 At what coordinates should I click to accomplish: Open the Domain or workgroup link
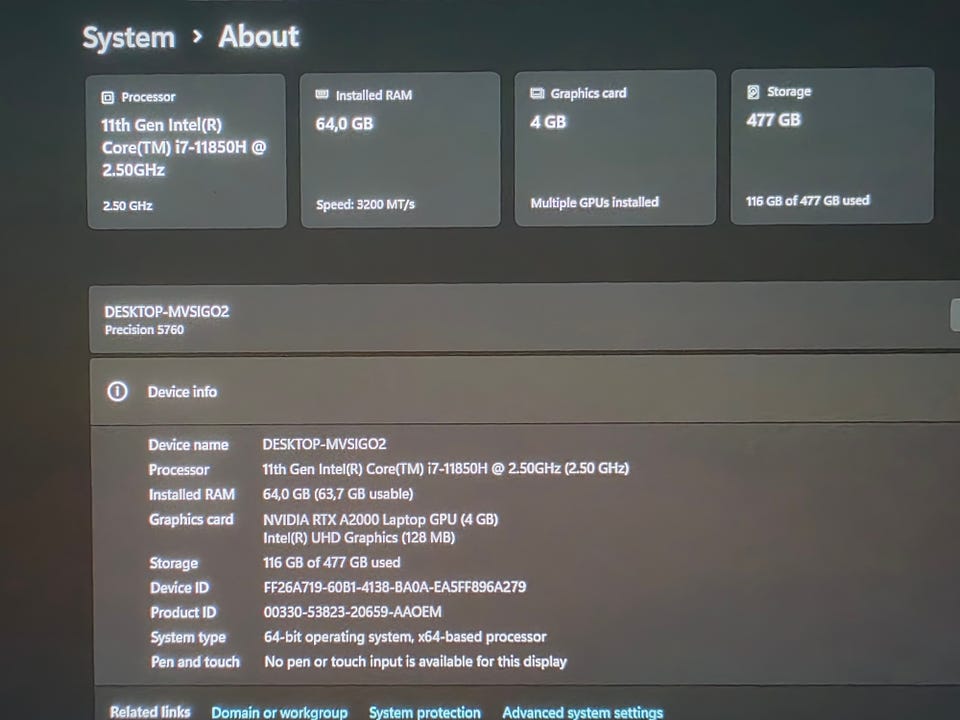(279, 712)
